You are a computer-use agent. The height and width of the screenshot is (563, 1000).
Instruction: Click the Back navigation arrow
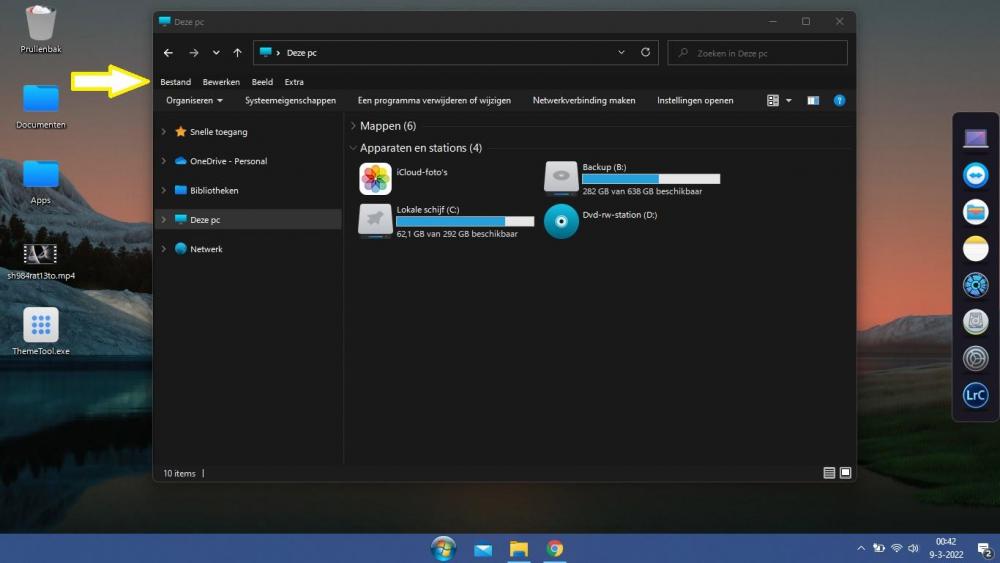pos(168,53)
